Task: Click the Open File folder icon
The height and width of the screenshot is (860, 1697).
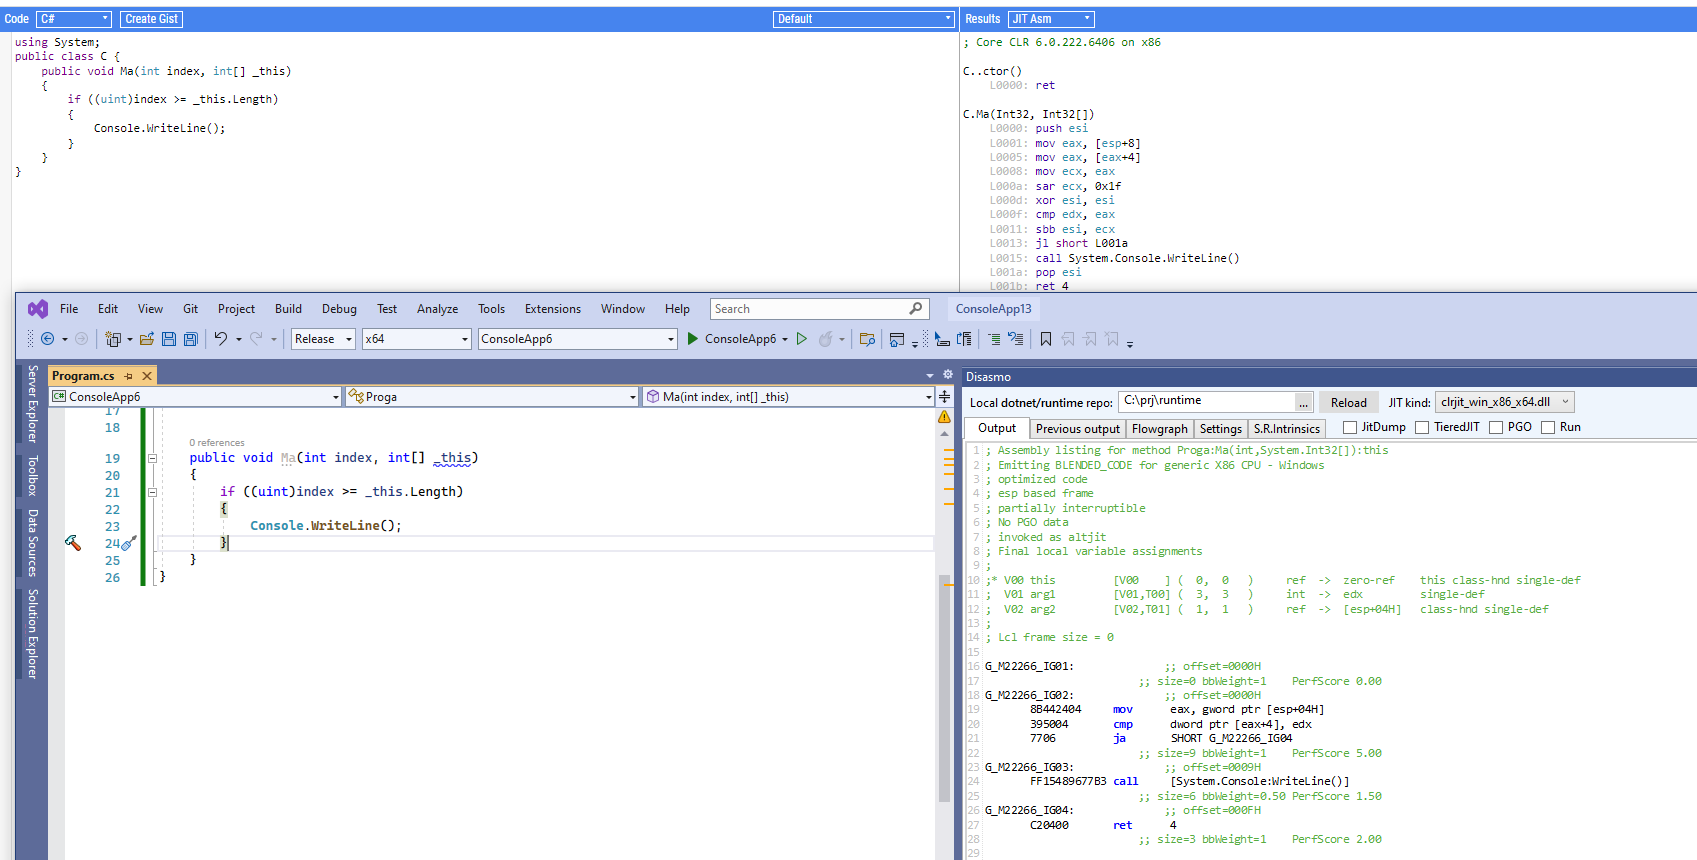Action: (147, 339)
